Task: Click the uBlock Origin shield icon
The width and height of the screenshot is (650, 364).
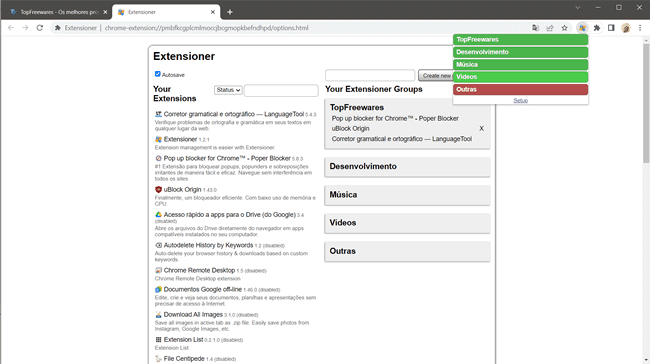Action: (x=158, y=189)
